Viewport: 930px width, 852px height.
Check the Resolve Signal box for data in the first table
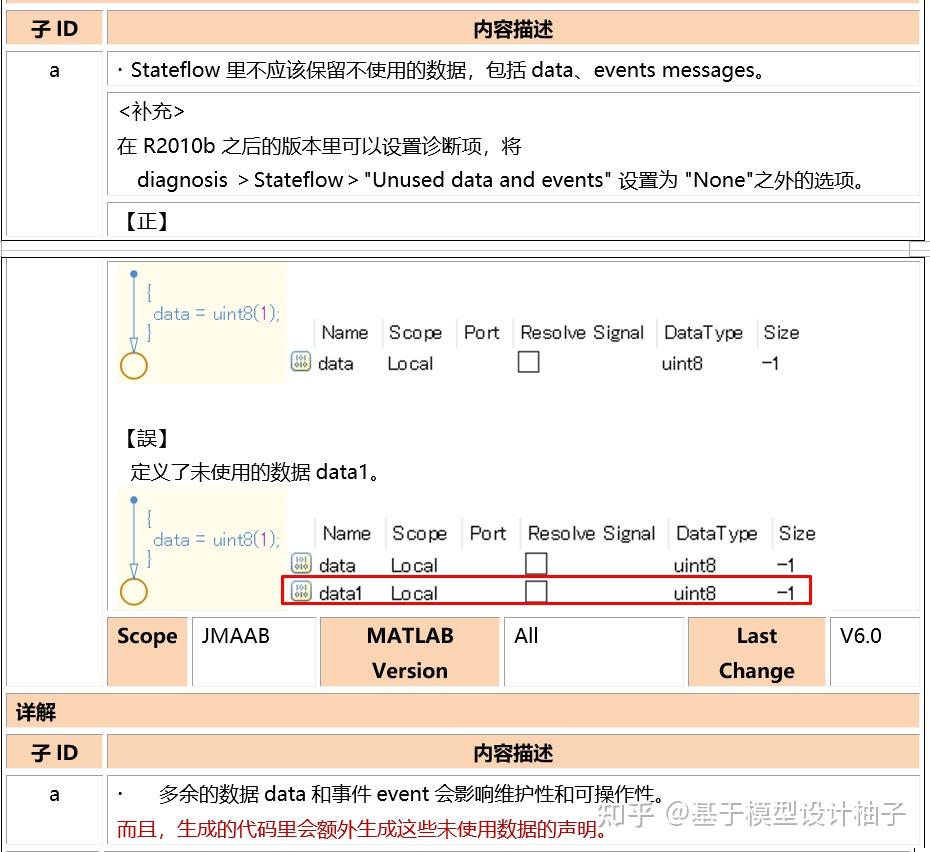point(528,363)
